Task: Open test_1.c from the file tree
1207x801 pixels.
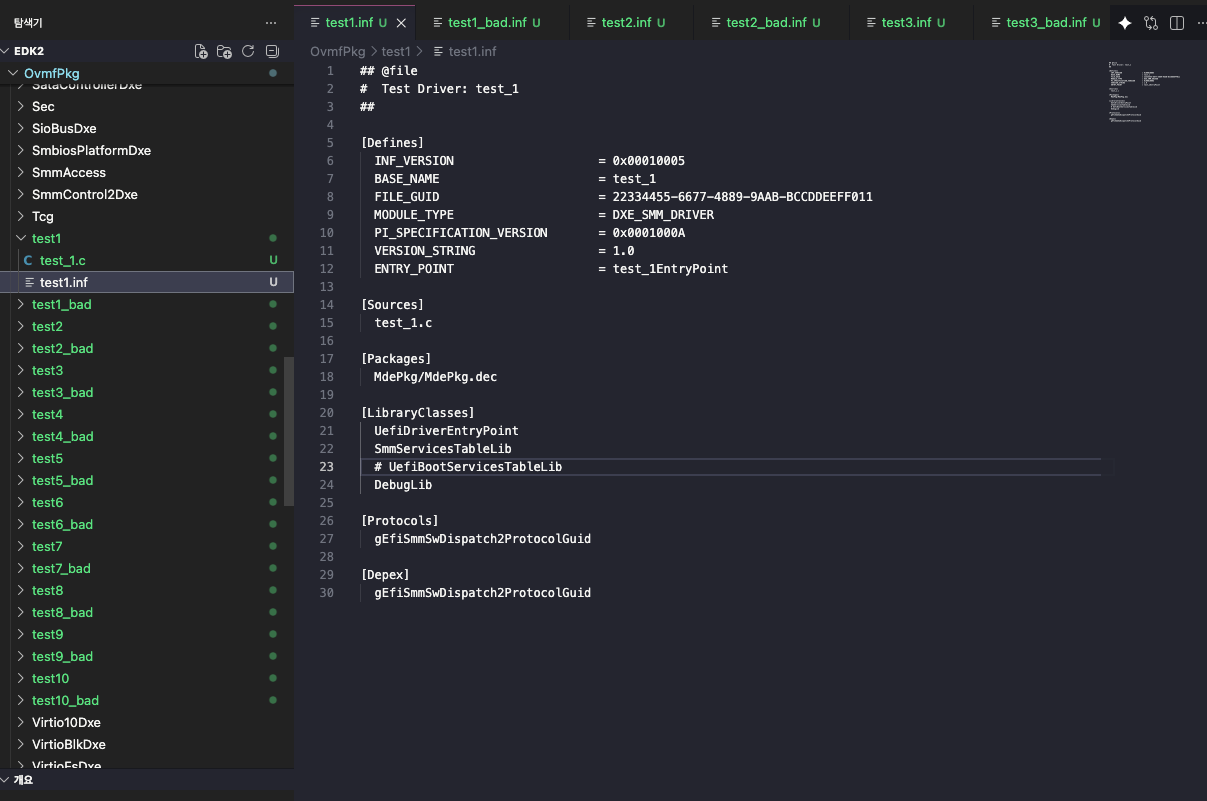Action: (x=62, y=260)
